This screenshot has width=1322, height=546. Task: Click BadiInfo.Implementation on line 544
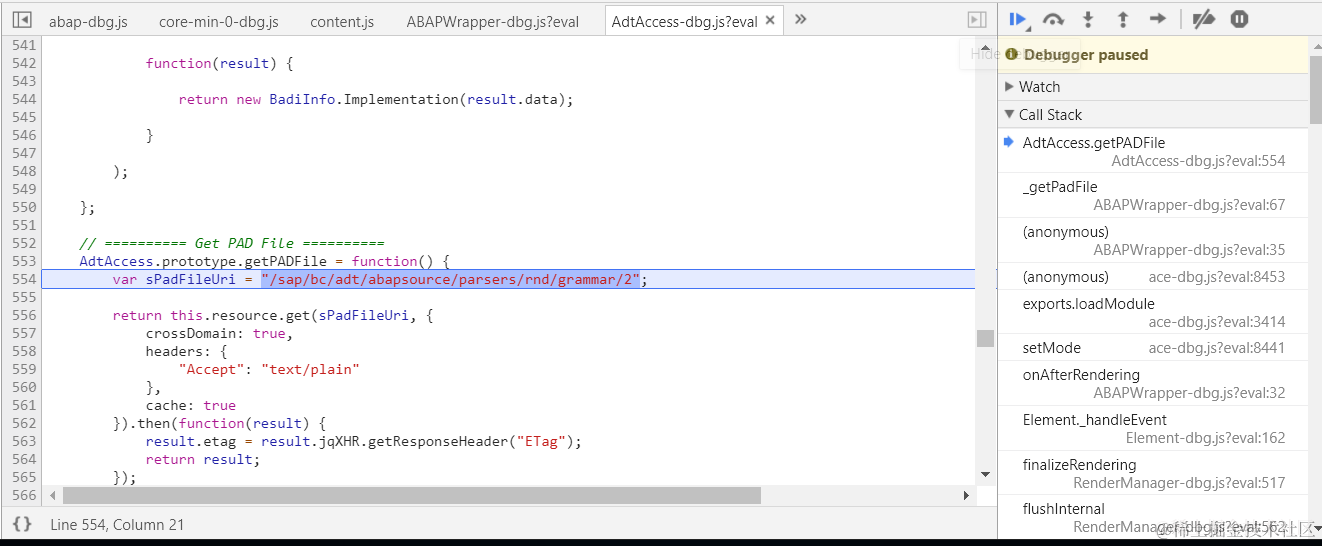(364, 99)
